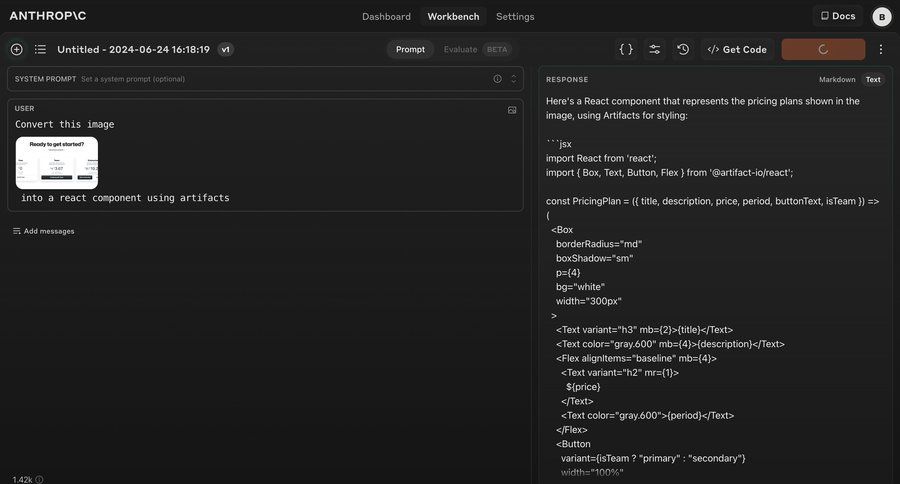Click the const PricingPlan line in response
900x484 pixels.
point(712,201)
